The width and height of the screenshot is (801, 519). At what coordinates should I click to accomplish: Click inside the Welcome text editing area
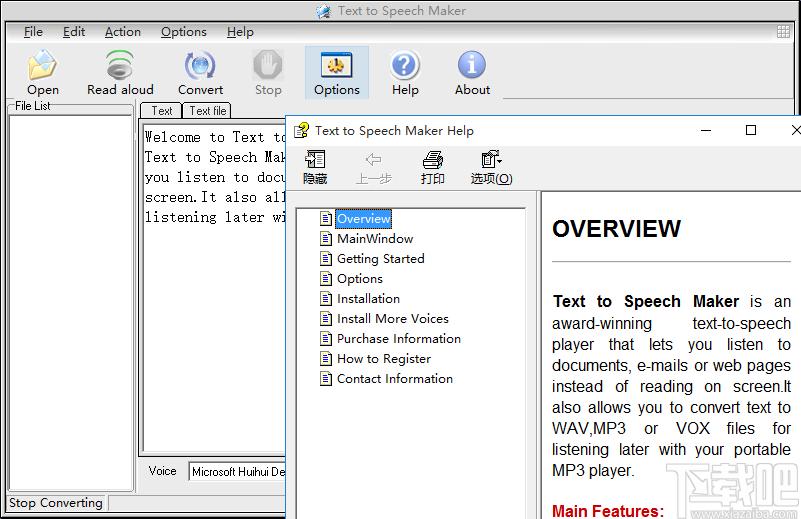[x=214, y=286]
